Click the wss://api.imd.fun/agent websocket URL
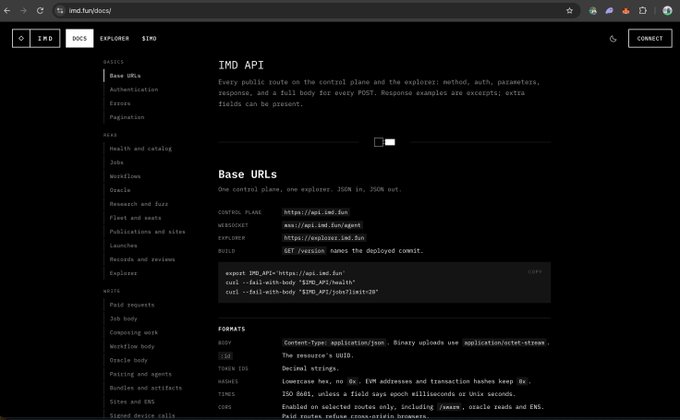This screenshot has width=680, height=420. coord(322,225)
